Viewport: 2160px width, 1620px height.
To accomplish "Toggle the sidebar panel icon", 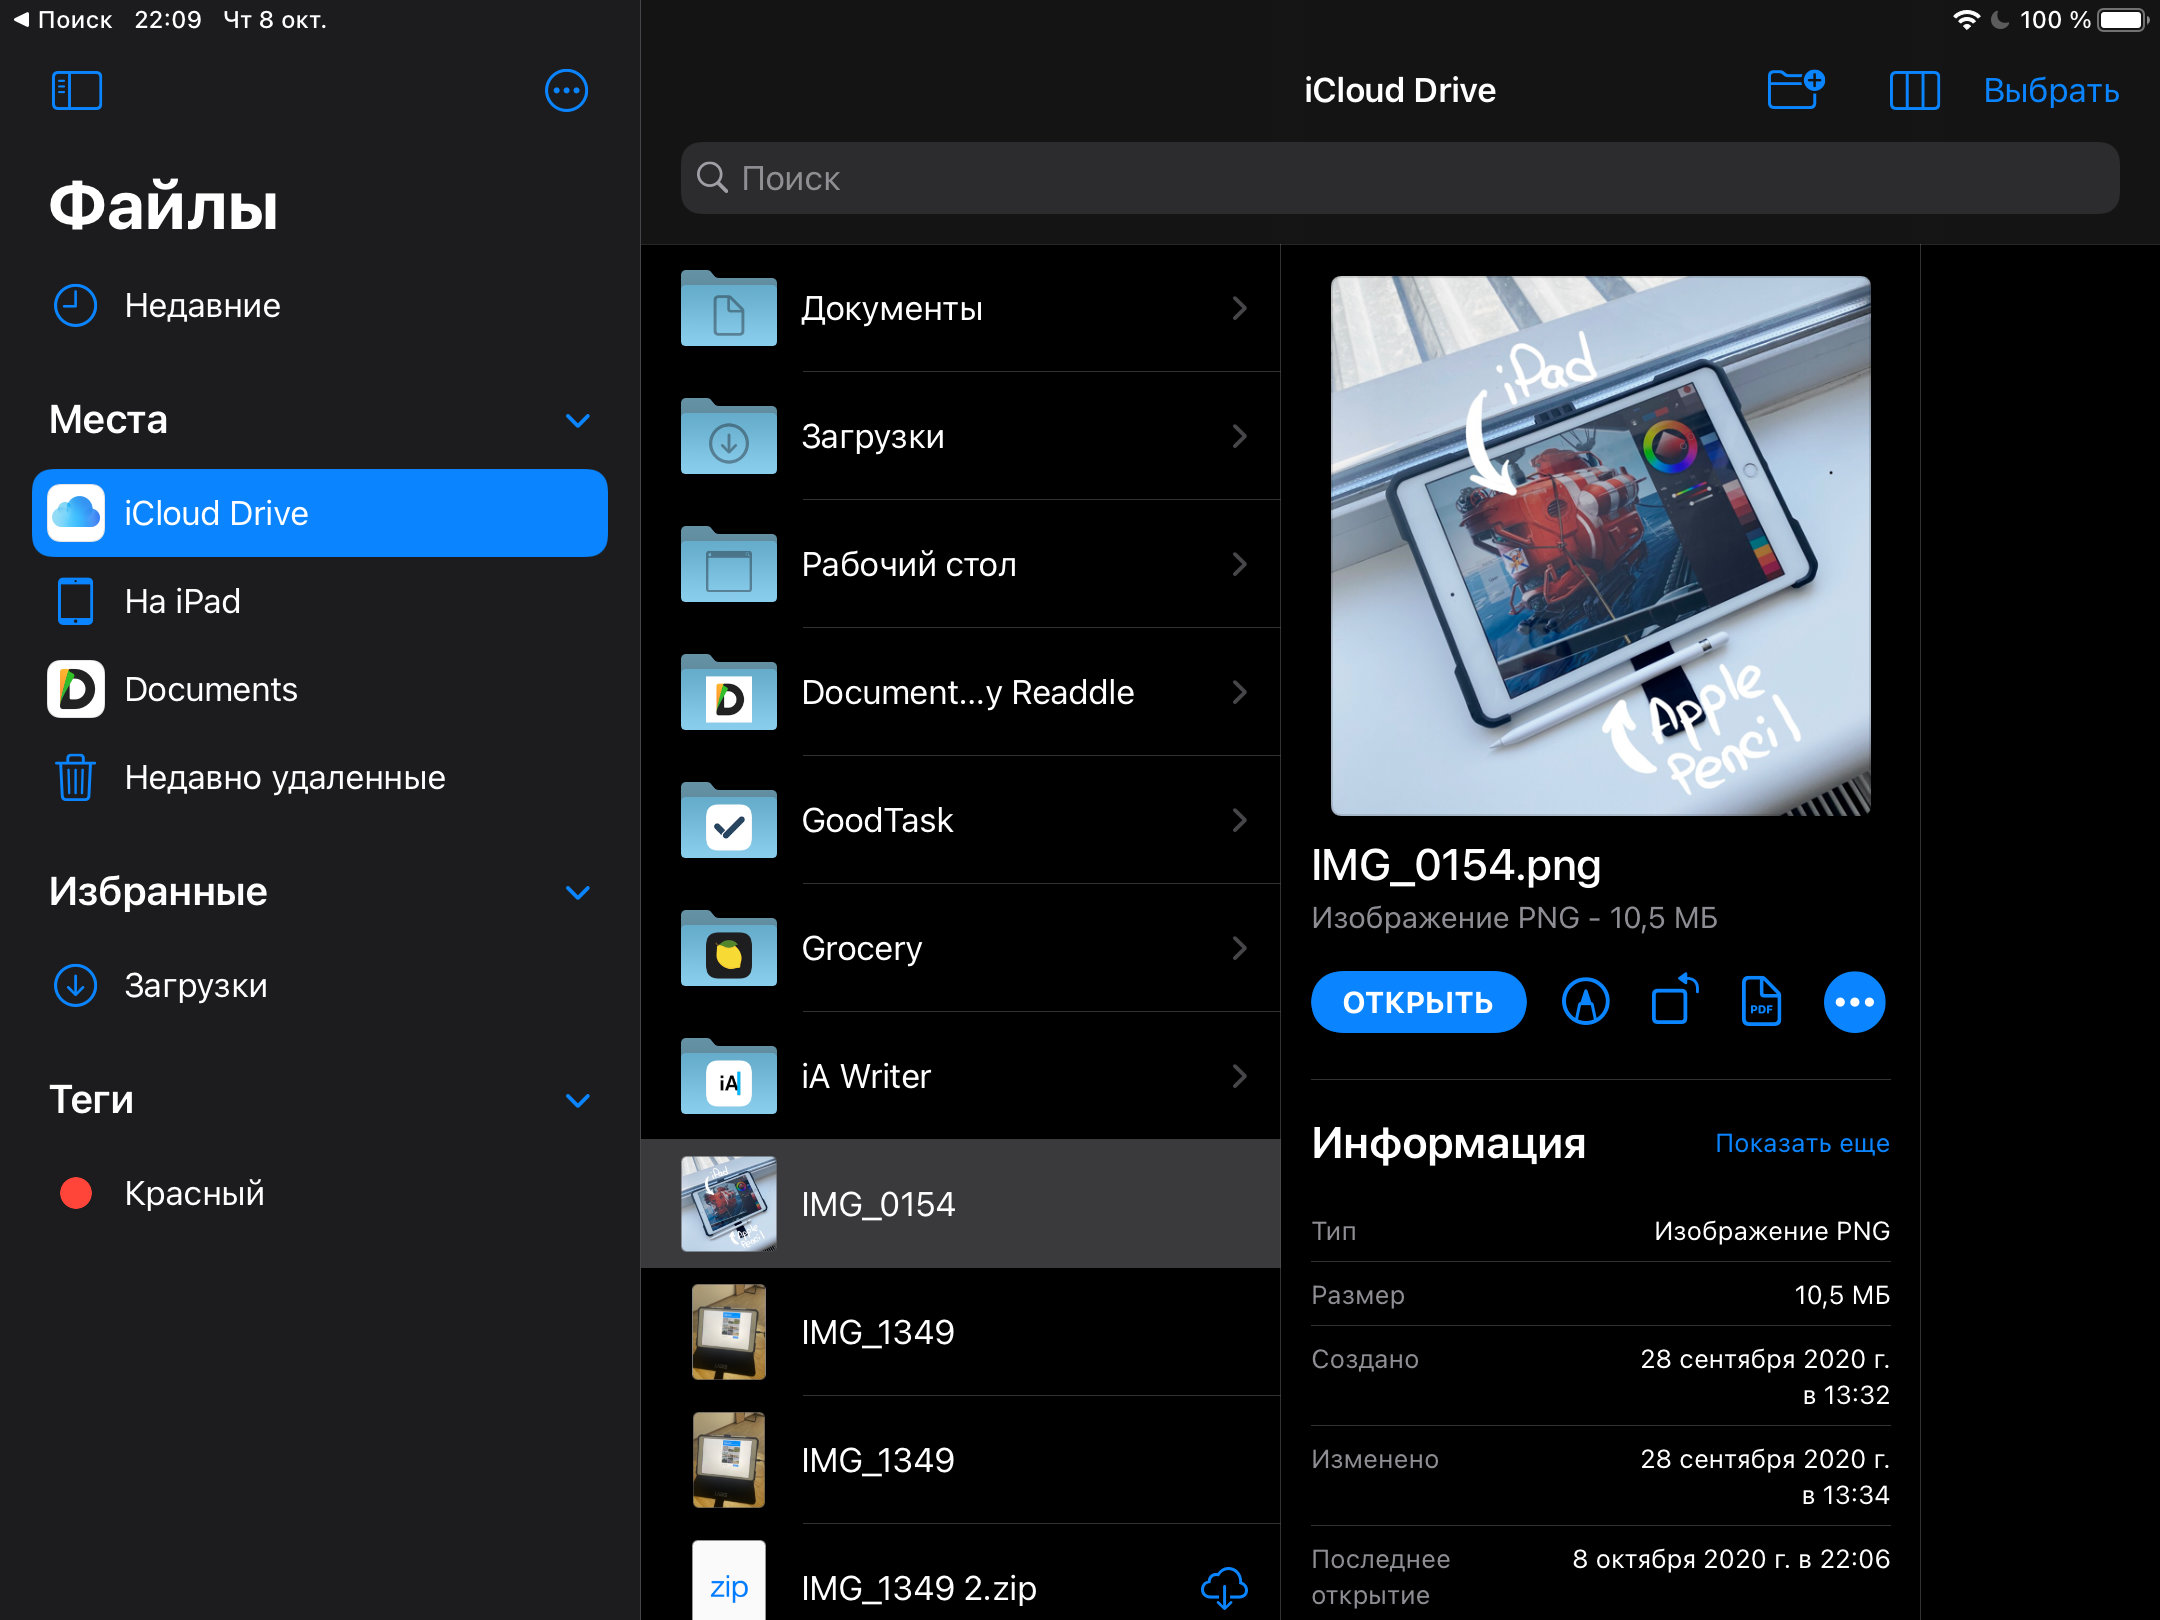I will pyautogui.click(x=76, y=91).
